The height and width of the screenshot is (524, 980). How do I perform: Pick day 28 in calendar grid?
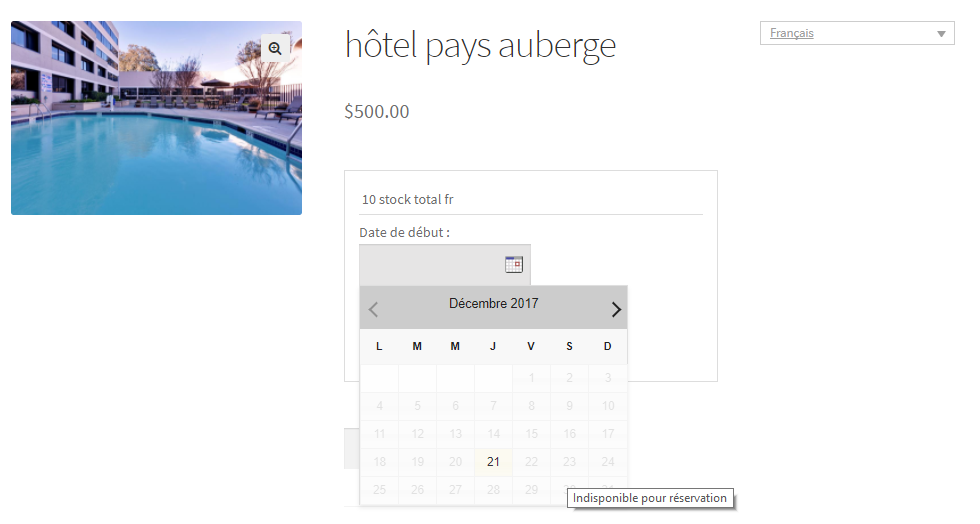(x=493, y=490)
